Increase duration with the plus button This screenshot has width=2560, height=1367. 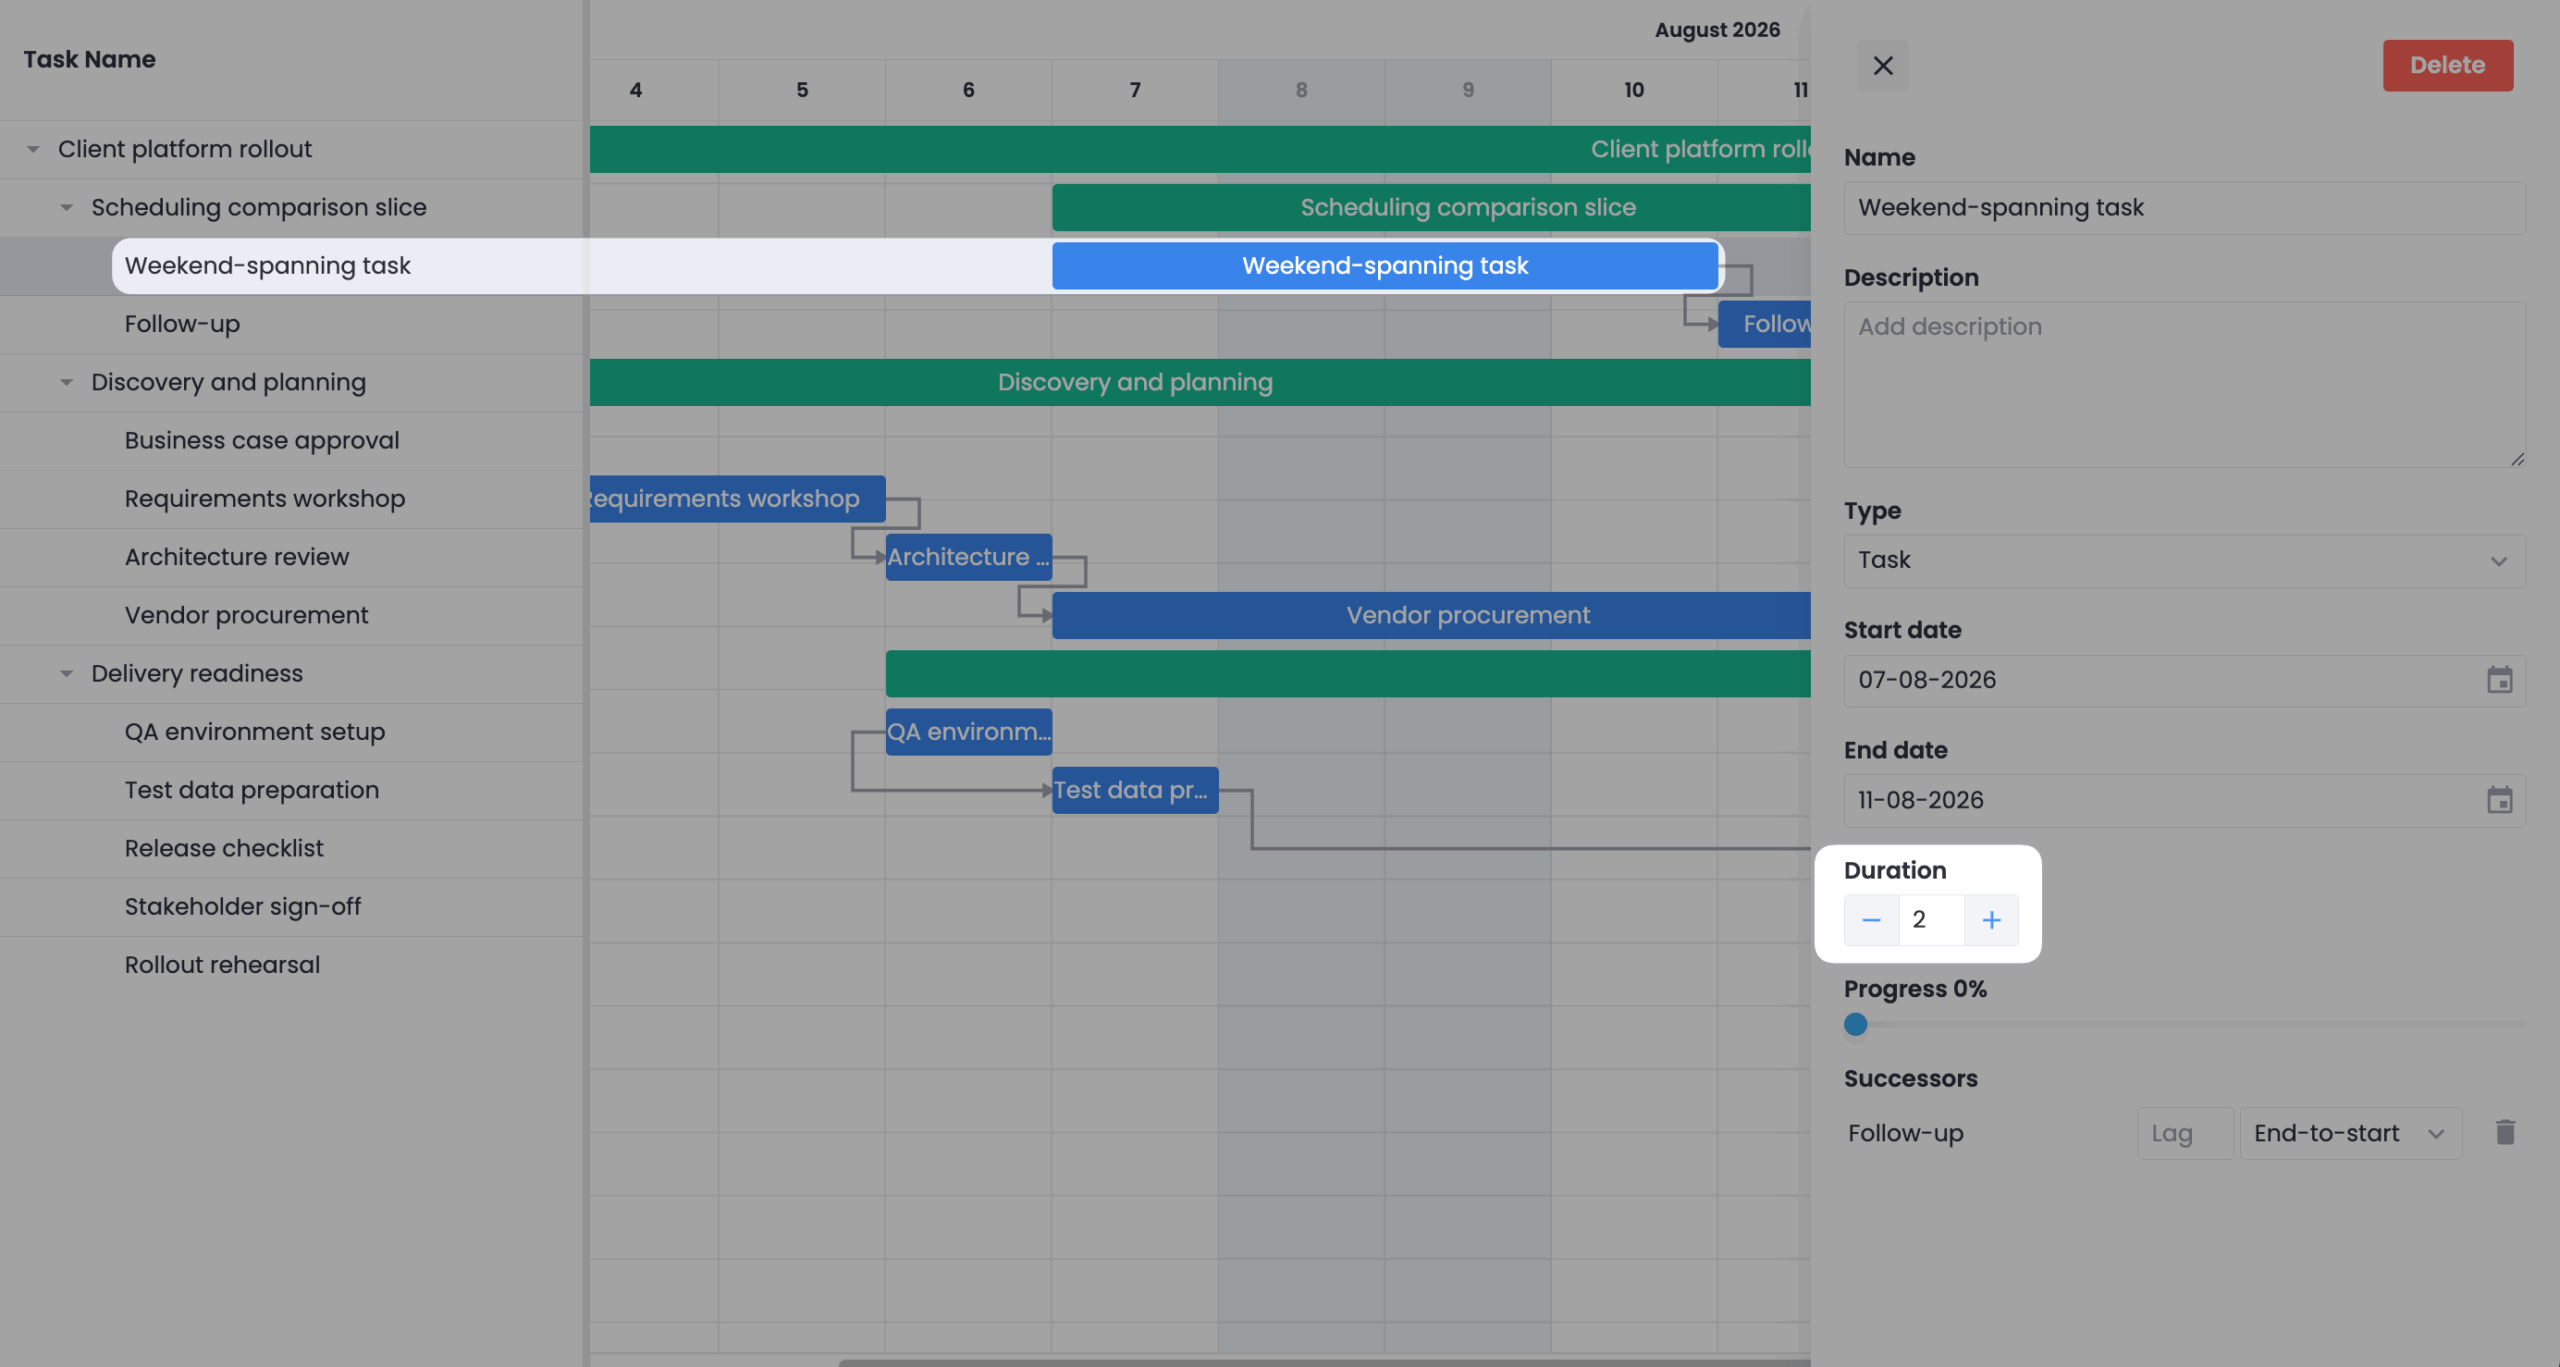tap(1991, 920)
